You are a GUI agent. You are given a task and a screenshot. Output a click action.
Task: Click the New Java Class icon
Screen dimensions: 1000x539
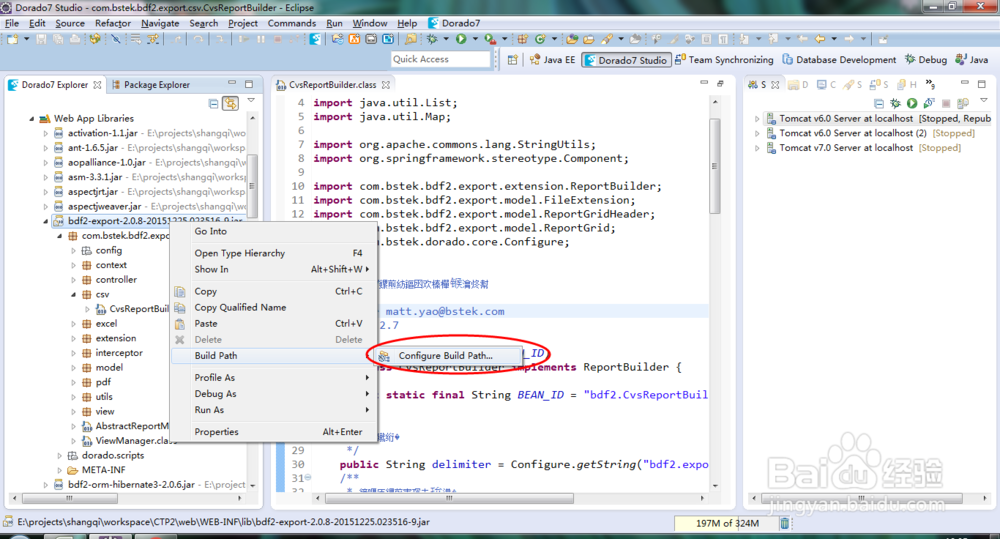(540, 40)
